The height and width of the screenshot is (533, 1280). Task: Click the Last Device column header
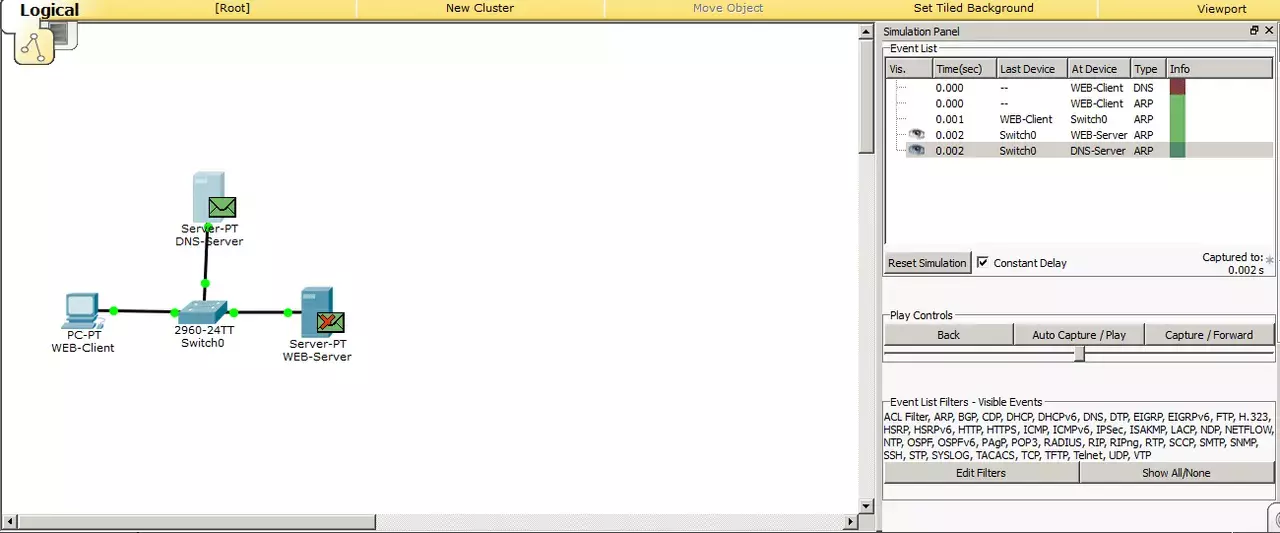(1032, 69)
